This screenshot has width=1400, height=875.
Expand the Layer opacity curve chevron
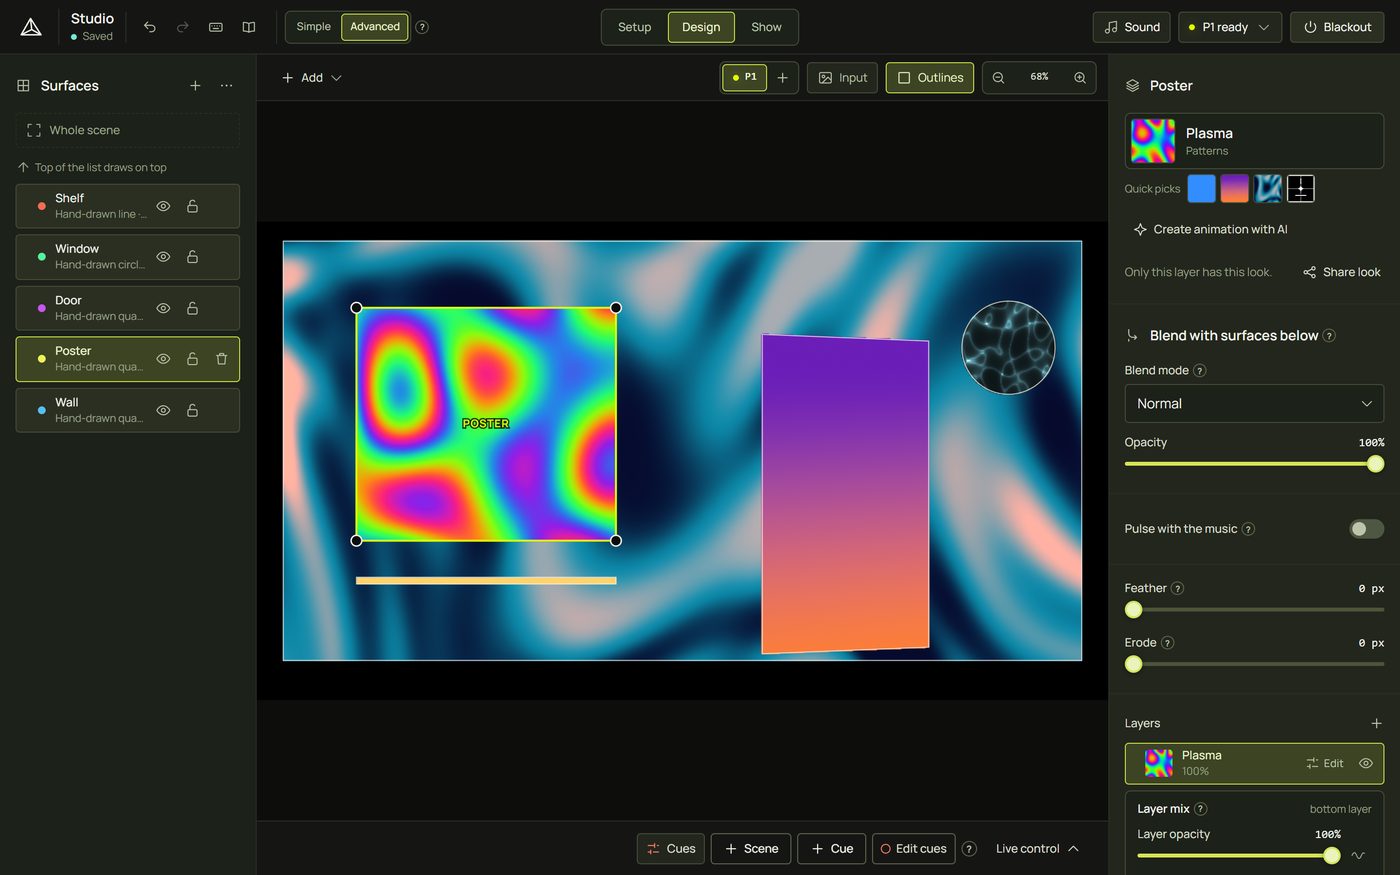pos(1357,855)
